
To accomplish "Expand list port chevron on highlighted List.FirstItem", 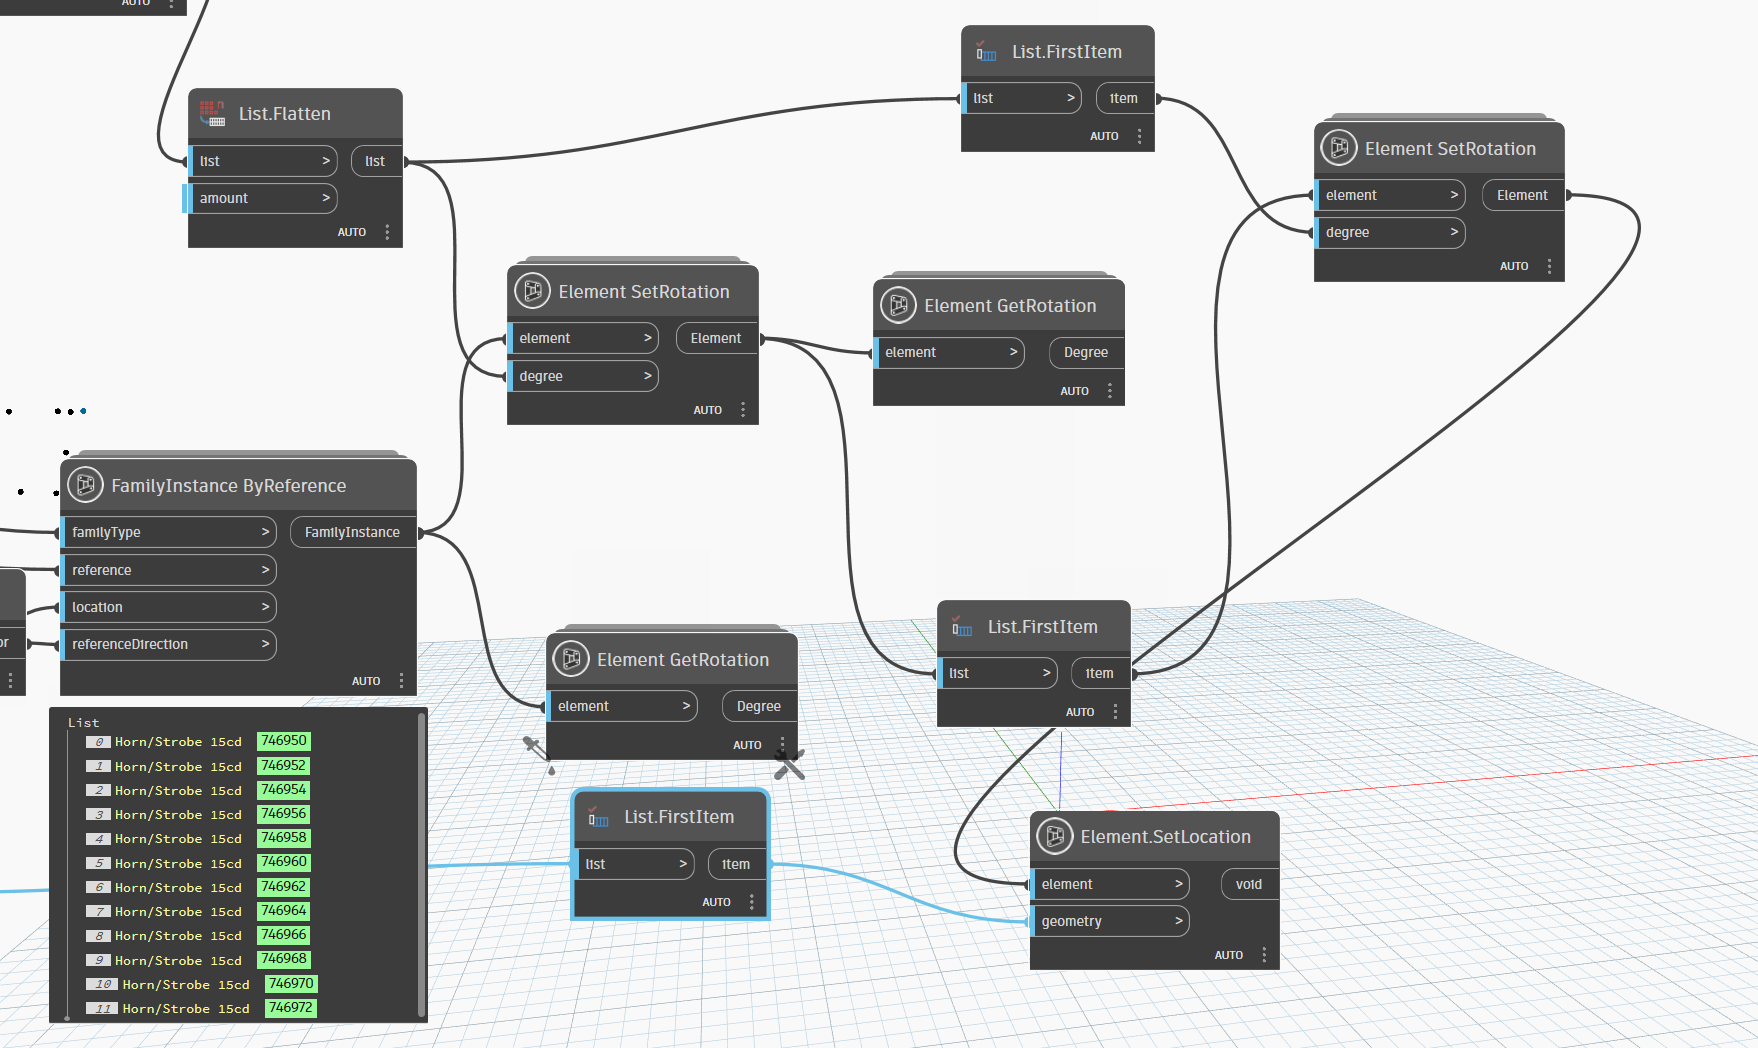I will coord(683,864).
